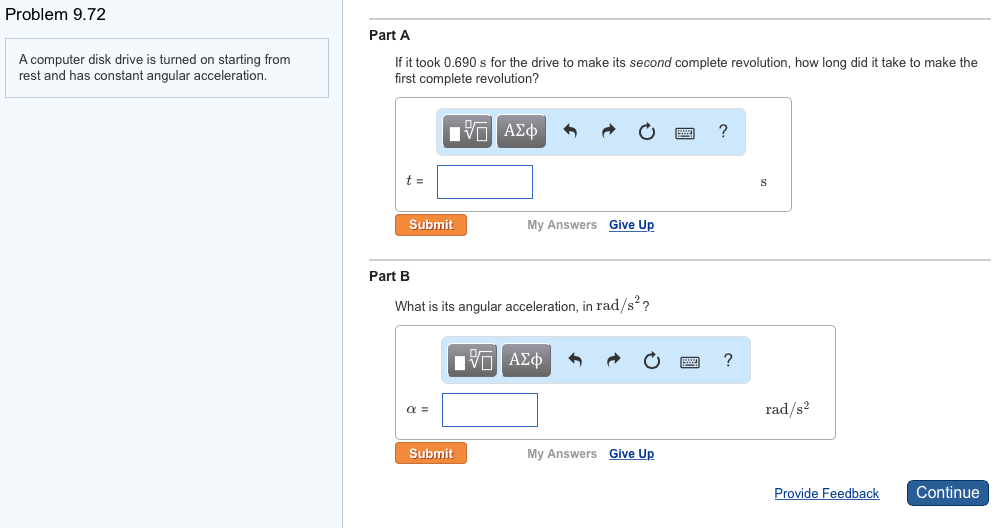Click the help question mark in Part A
Screen dimensions: 1000x528
723,131
